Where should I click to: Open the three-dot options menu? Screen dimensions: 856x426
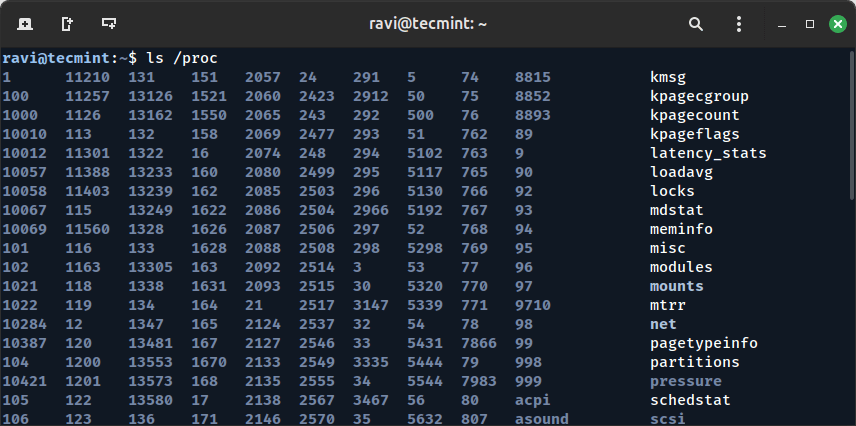(x=739, y=24)
